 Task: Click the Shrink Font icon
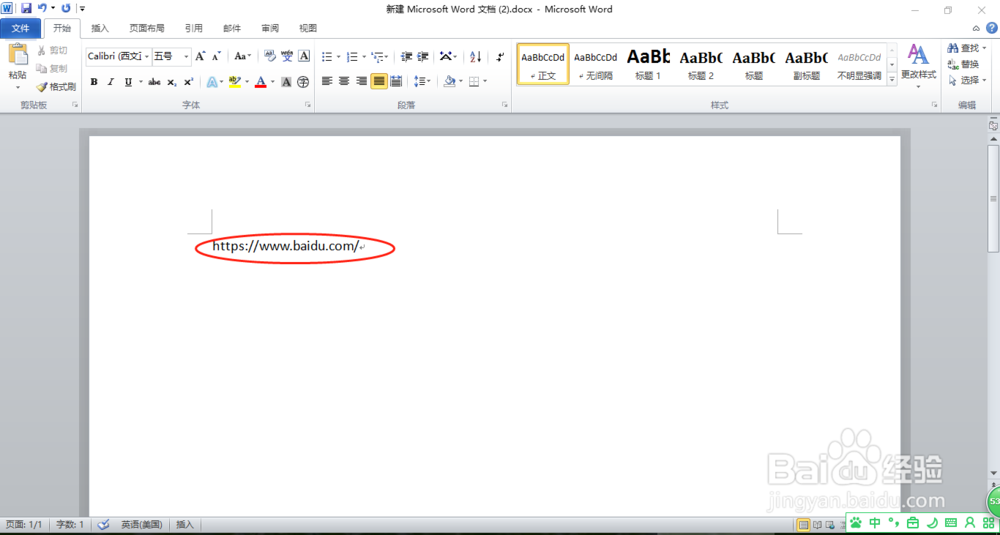point(216,56)
